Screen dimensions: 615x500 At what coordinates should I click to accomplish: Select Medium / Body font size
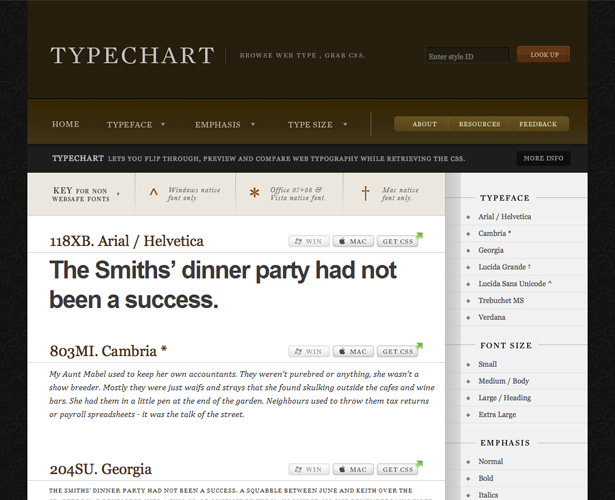point(504,381)
